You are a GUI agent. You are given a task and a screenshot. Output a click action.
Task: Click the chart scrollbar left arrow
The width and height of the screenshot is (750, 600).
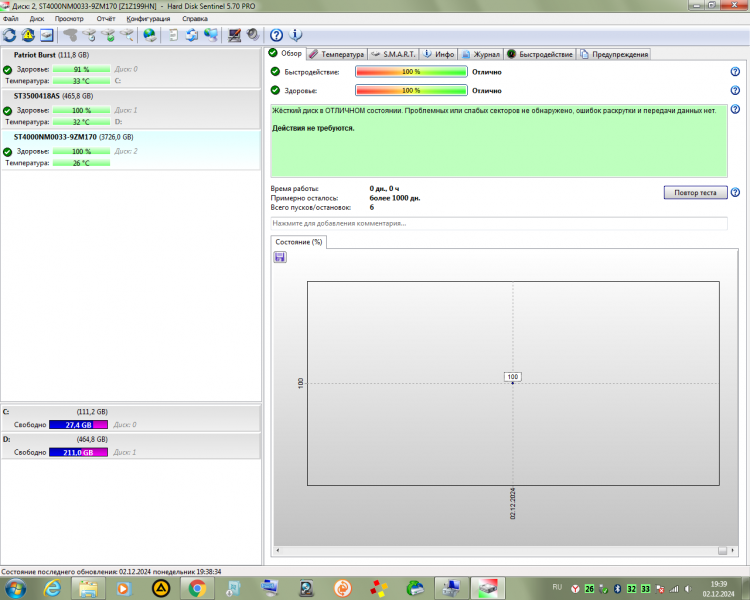[278, 550]
